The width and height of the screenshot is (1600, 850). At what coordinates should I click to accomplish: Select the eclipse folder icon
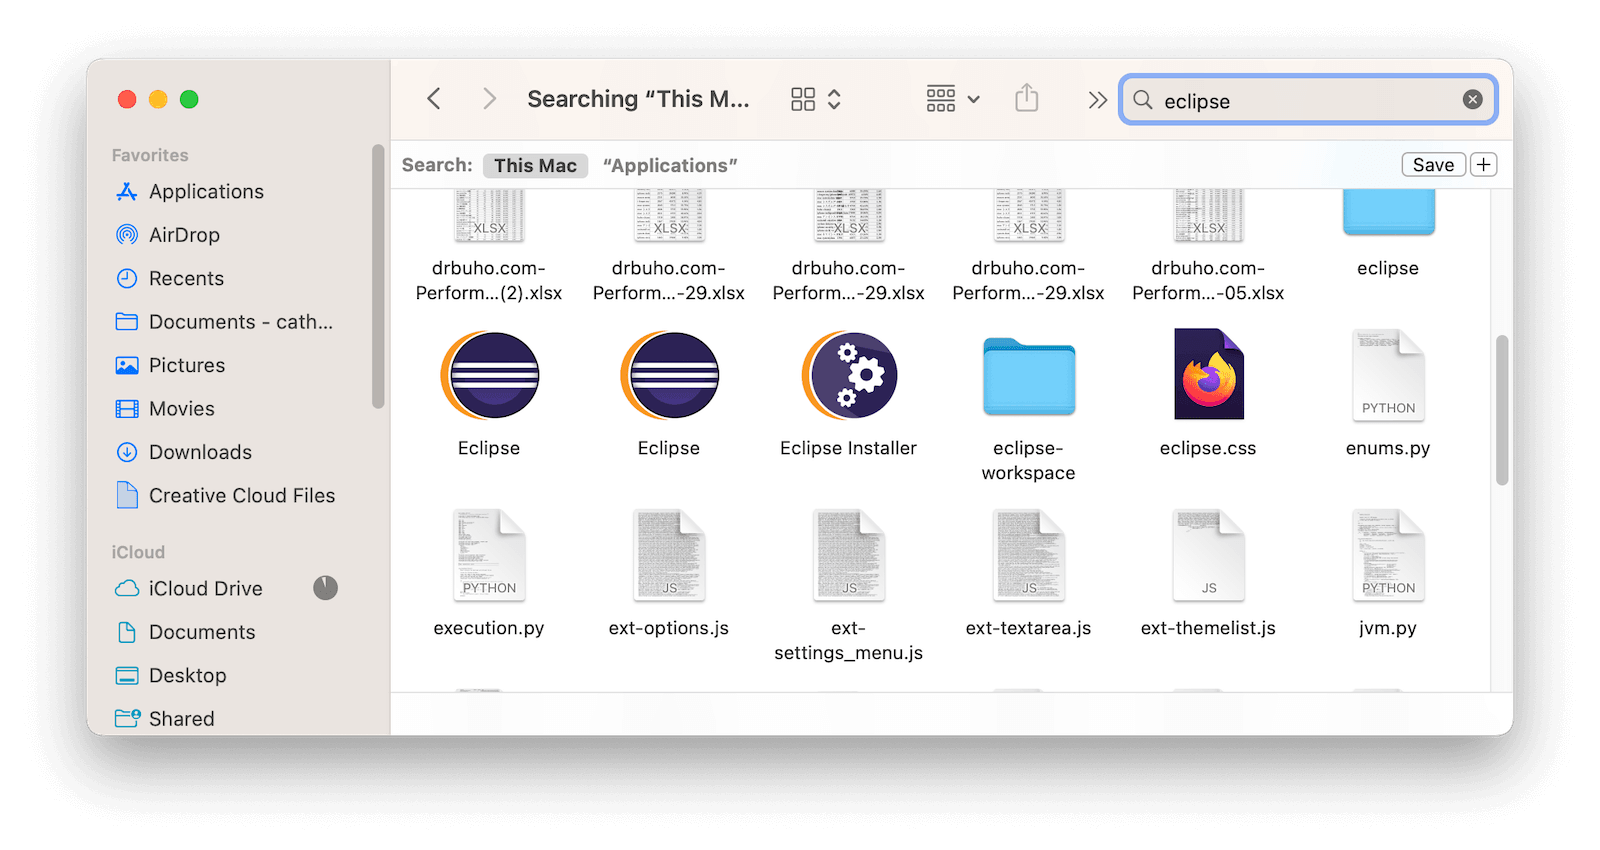(1388, 213)
